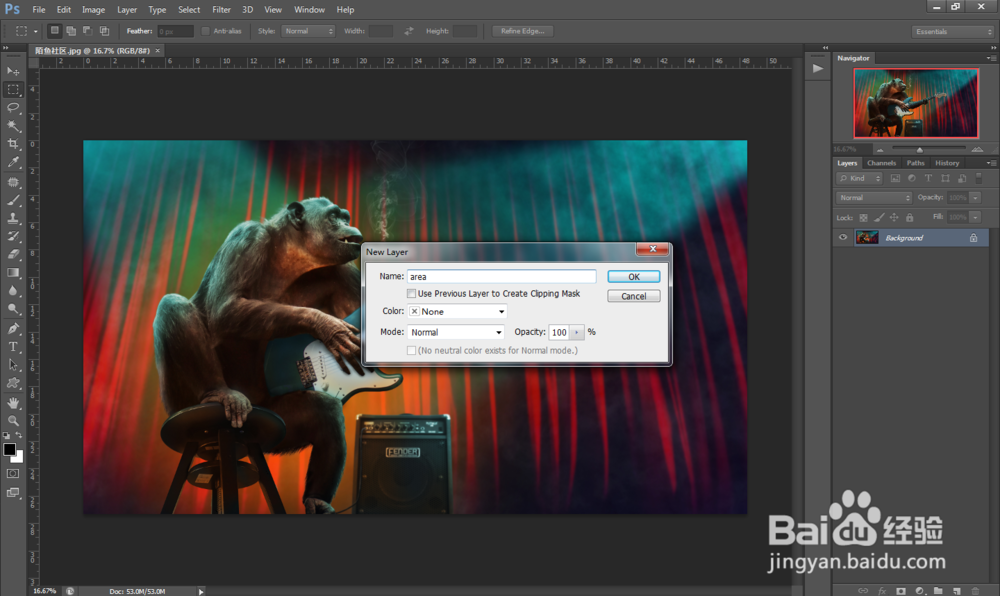Viewport: 1000px width, 596px height.
Task: Select the Eraser tool
Action: pos(13,254)
